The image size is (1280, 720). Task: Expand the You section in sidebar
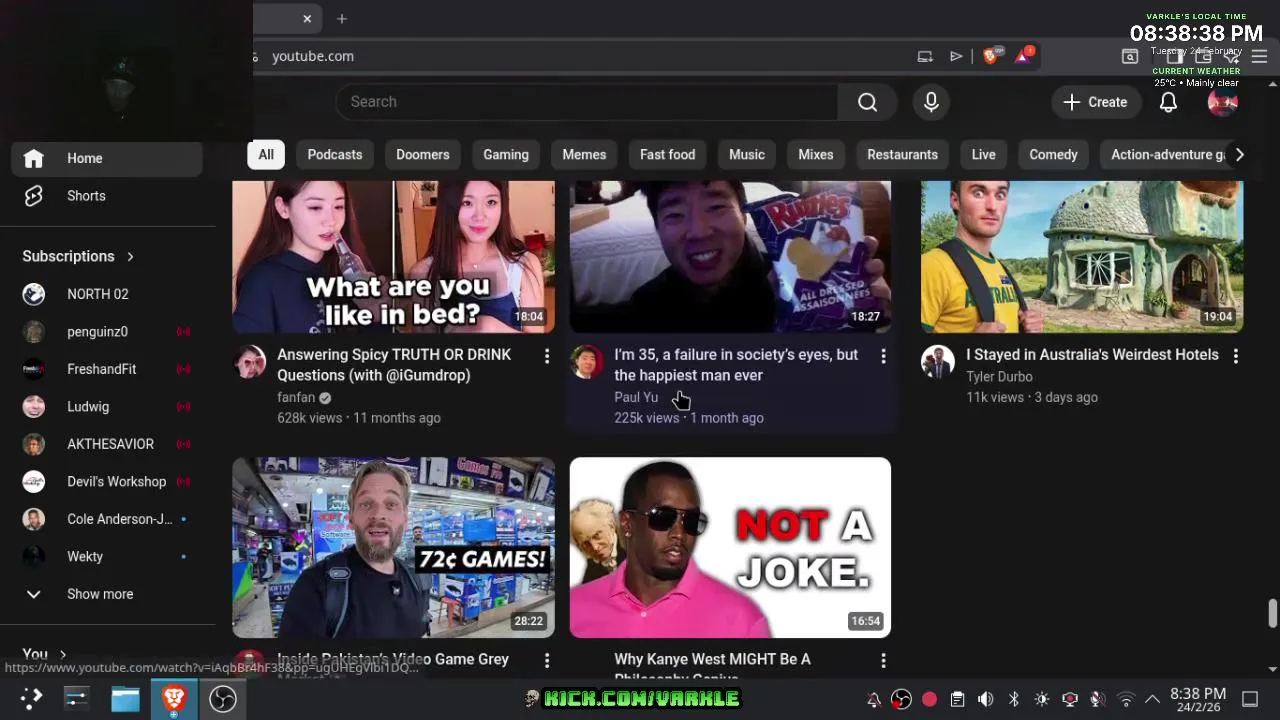(x=45, y=654)
